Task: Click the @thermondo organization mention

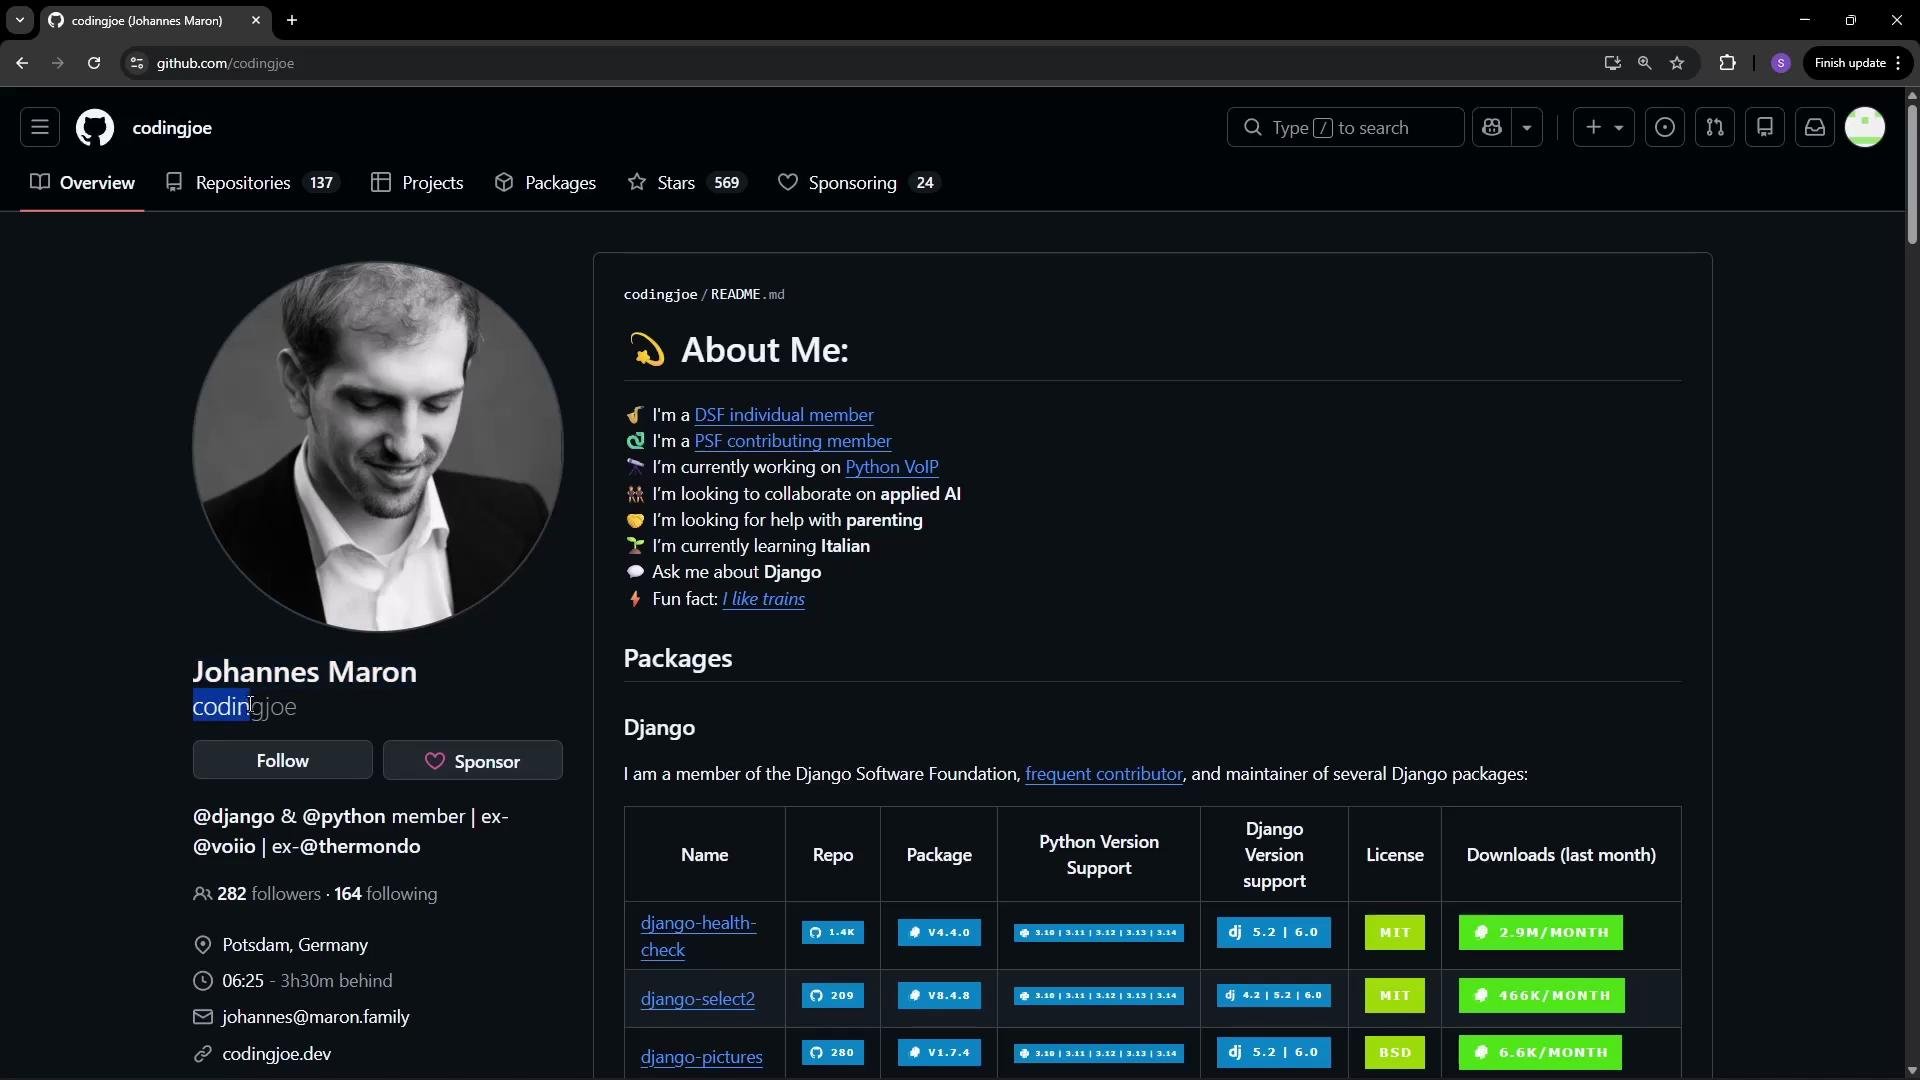Action: (360, 847)
